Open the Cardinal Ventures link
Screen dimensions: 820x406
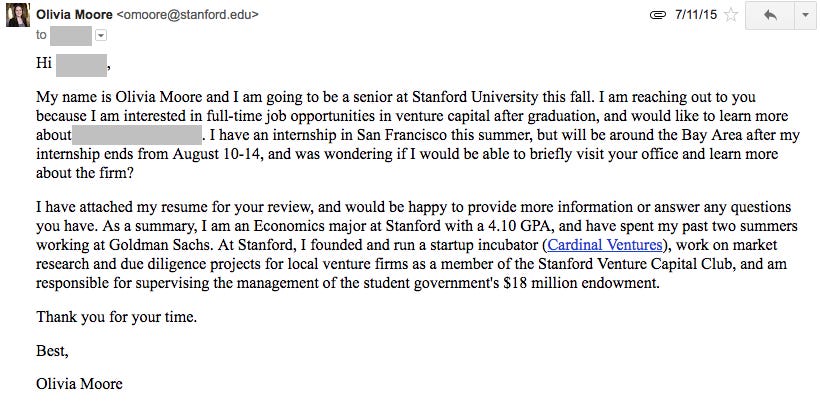click(x=605, y=245)
